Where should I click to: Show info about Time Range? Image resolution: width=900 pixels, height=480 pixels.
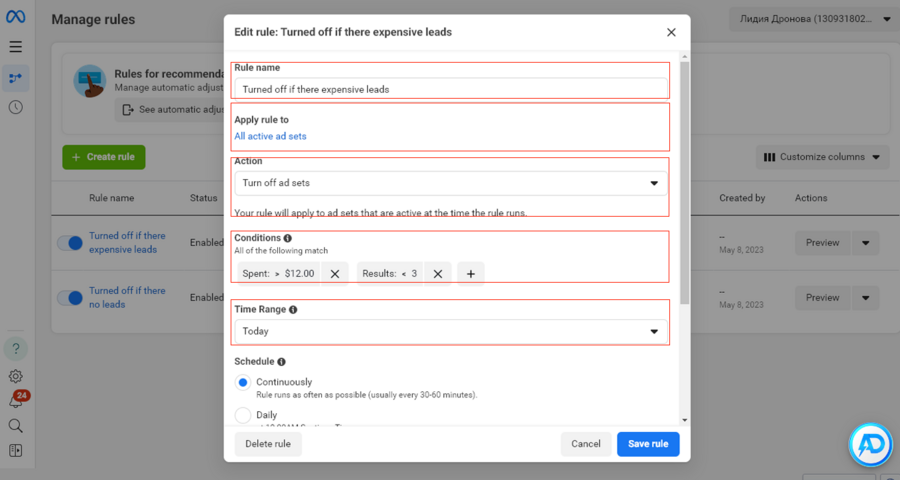293,309
